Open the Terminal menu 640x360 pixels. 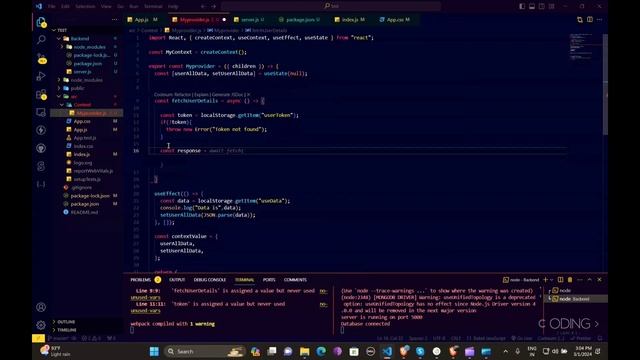point(153,7)
